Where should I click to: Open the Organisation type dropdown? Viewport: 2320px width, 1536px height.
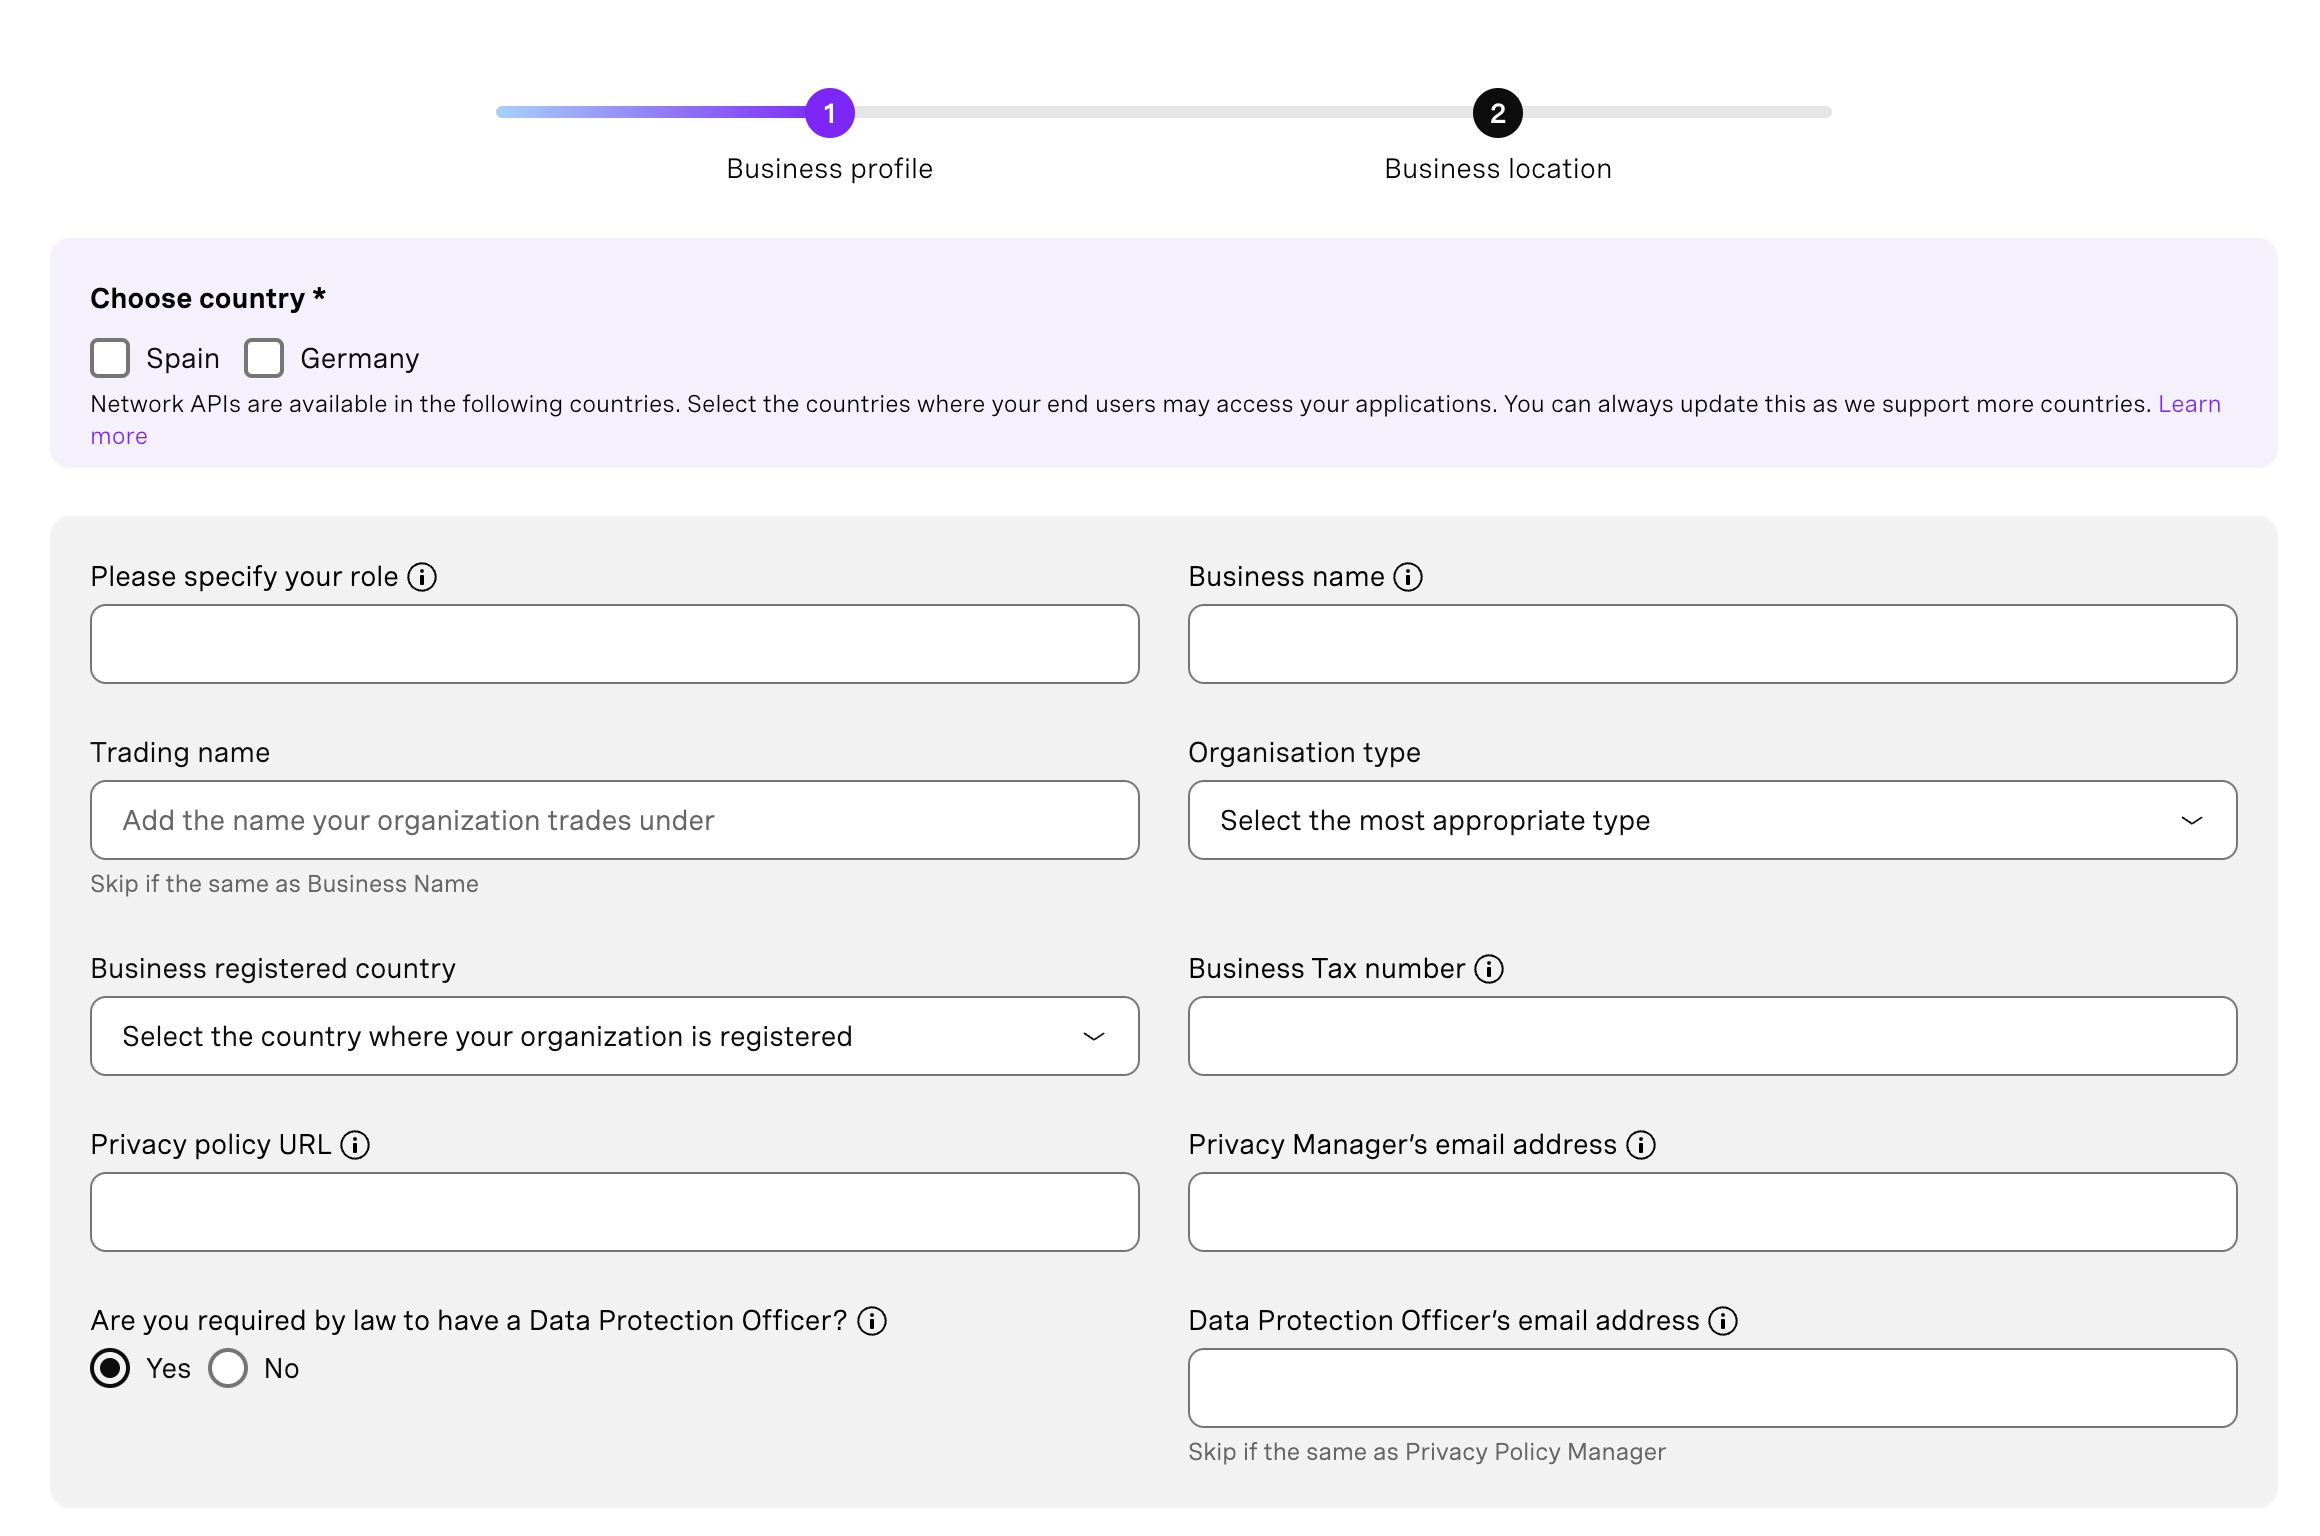(x=1712, y=820)
